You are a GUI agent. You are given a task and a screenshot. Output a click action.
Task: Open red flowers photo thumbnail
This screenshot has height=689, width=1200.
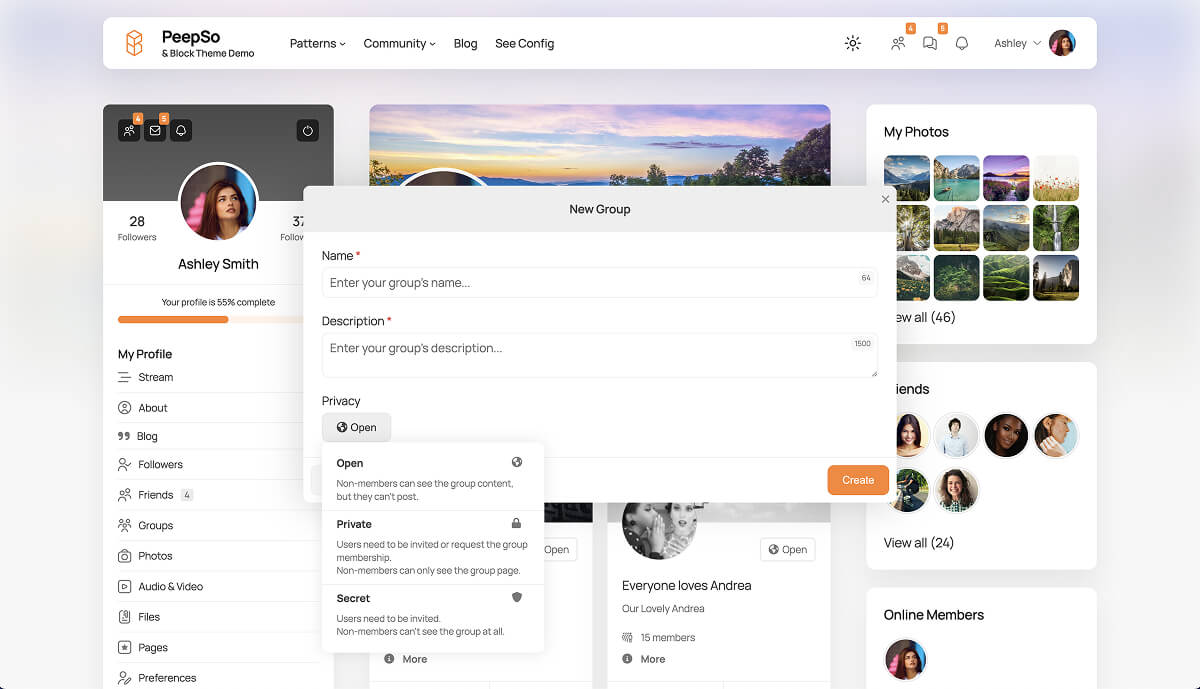pyautogui.click(x=1056, y=178)
